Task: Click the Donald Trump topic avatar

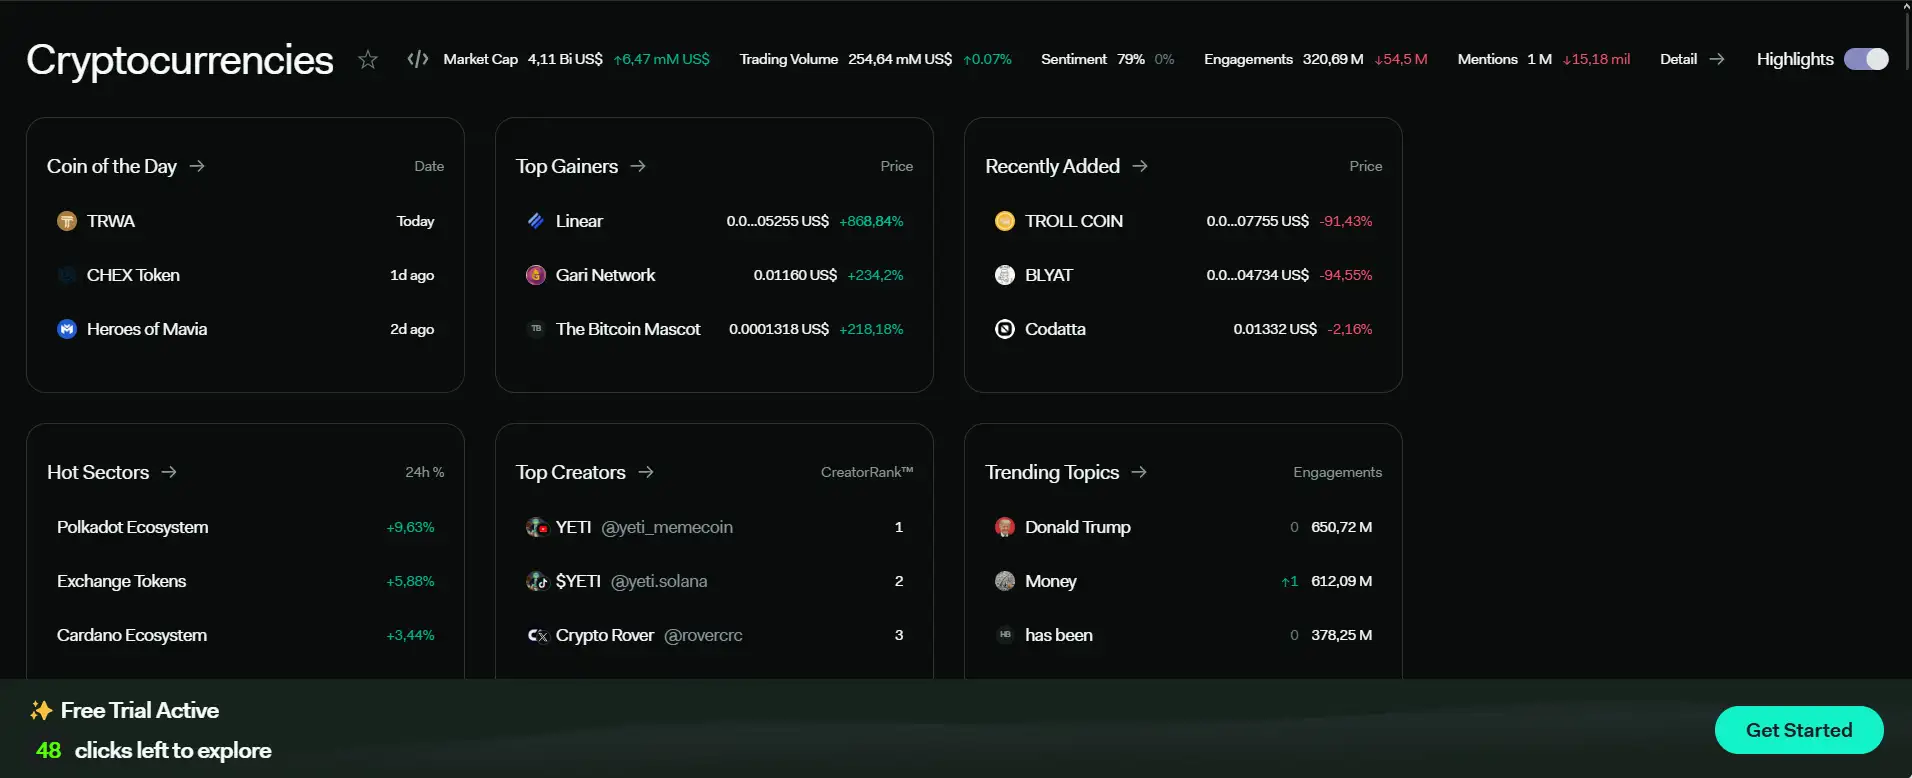Action: pos(1005,527)
